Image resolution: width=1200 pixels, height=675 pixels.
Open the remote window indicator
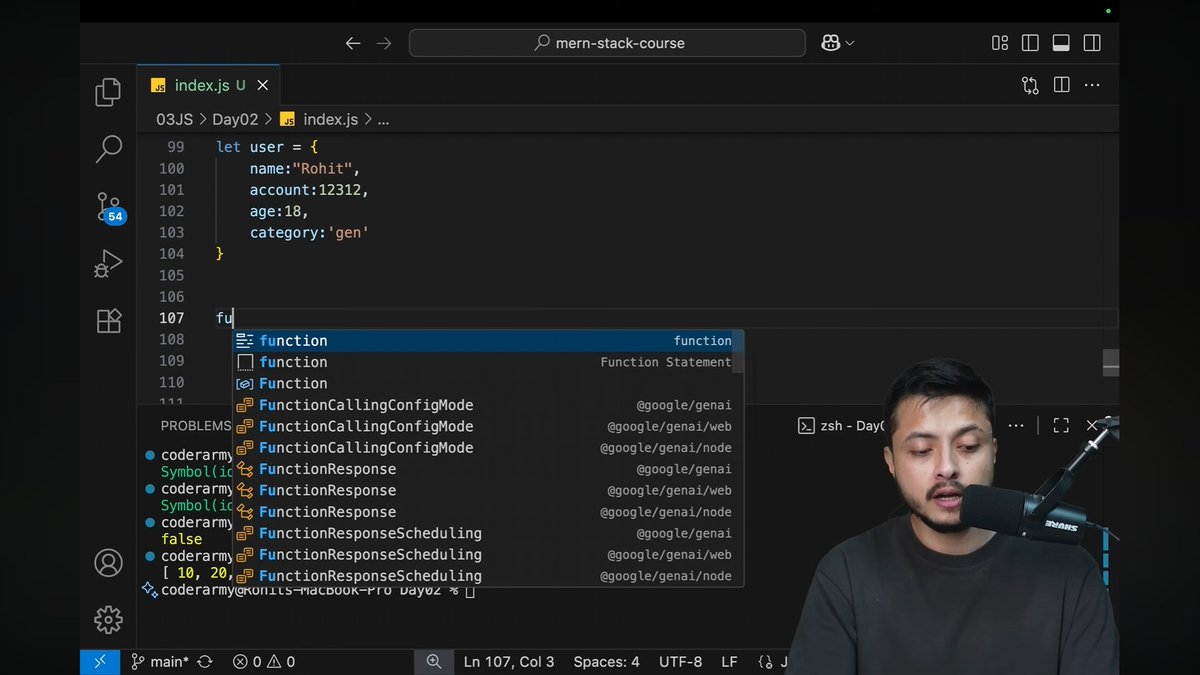click(100, 661)
